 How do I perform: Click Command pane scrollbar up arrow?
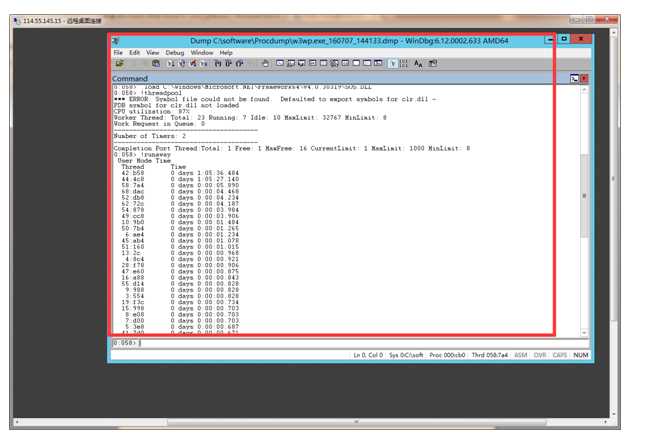(x=584, y=89)
